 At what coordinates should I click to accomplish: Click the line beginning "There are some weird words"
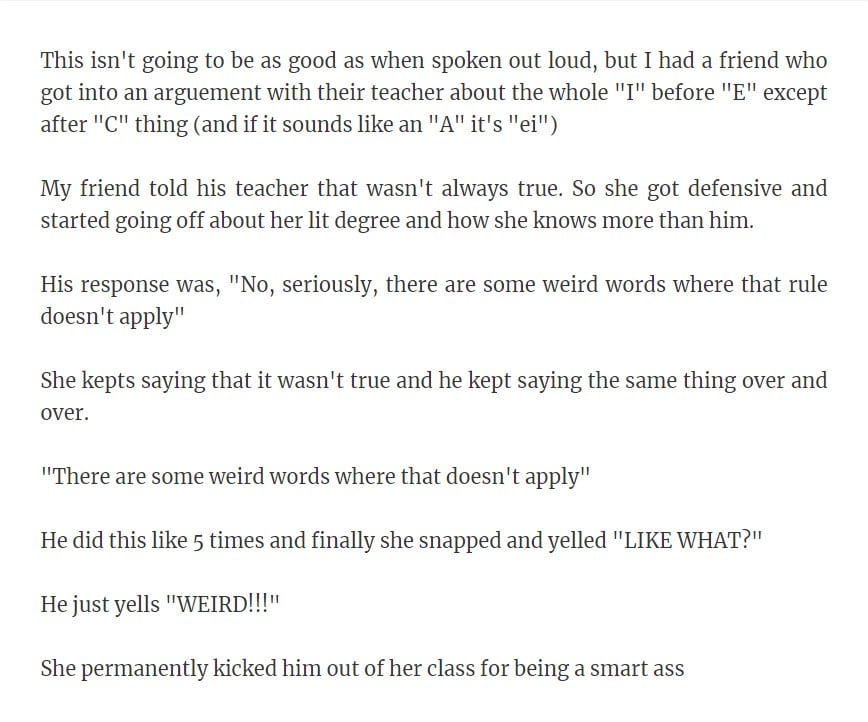[x=316, y=476]
